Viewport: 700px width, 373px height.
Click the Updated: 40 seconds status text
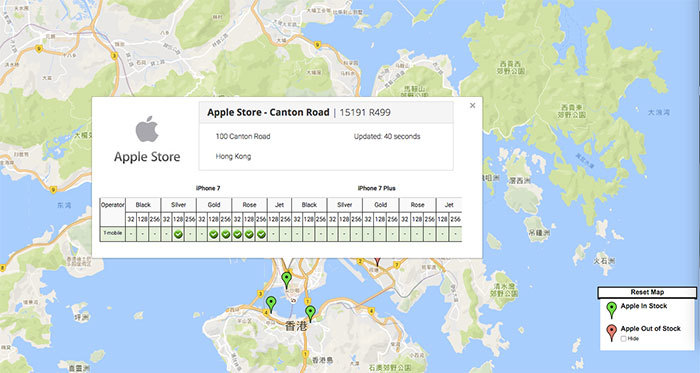(x=387, y=137)
